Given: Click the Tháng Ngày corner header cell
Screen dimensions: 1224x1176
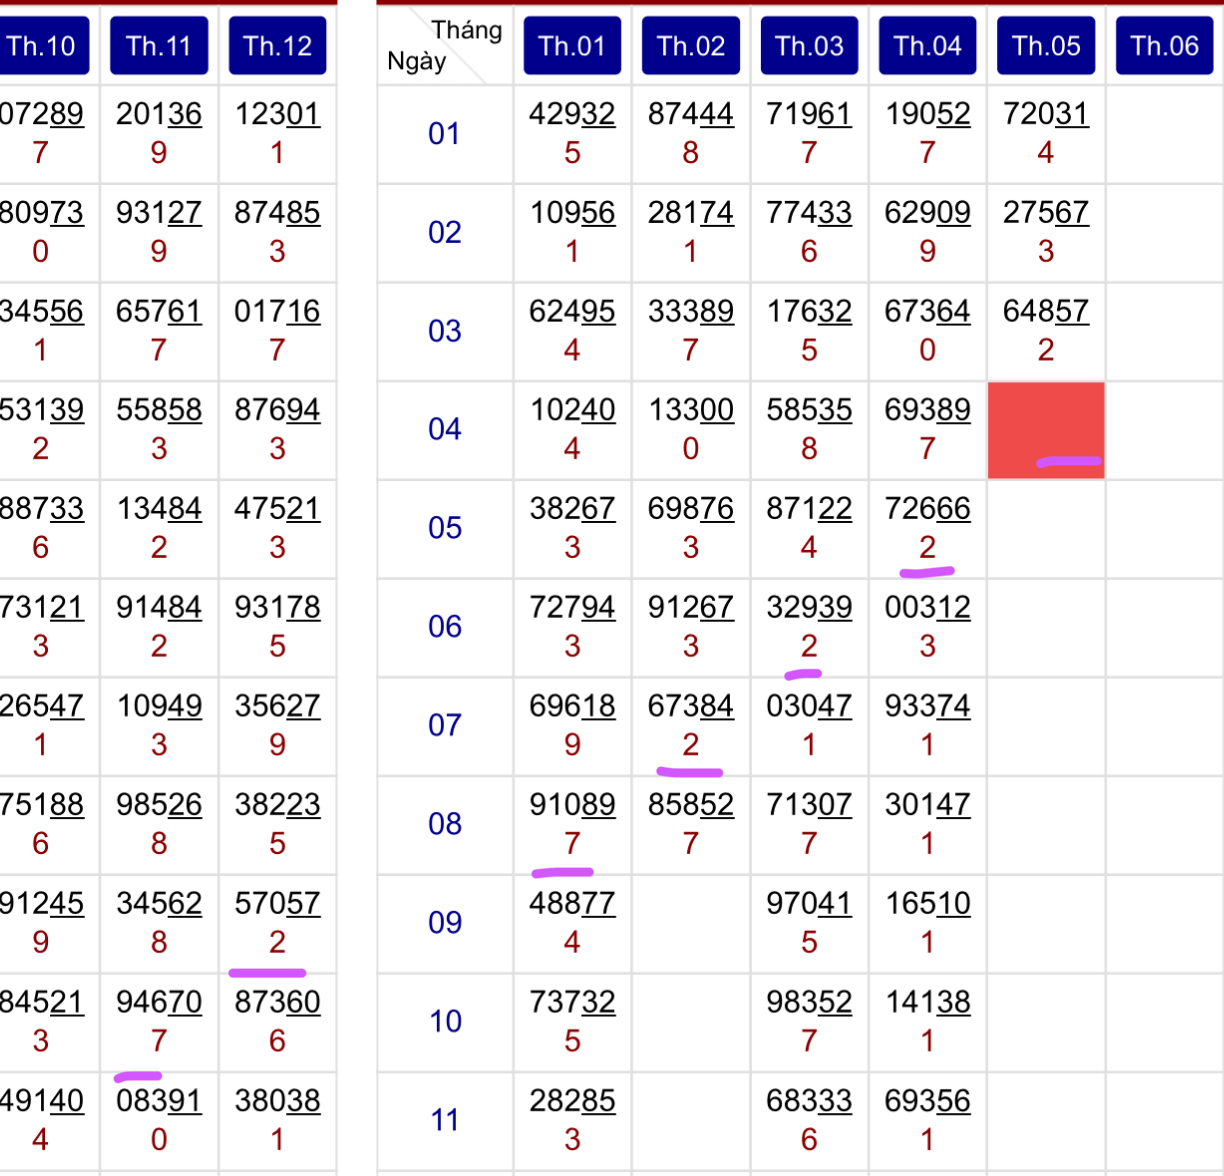Looking at the screenshot, I should tap(445, 46).
